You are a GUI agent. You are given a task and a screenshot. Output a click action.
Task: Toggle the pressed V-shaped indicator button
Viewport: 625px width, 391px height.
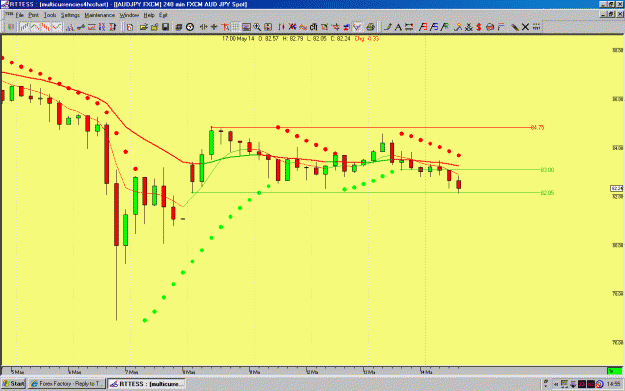(357, 27)
